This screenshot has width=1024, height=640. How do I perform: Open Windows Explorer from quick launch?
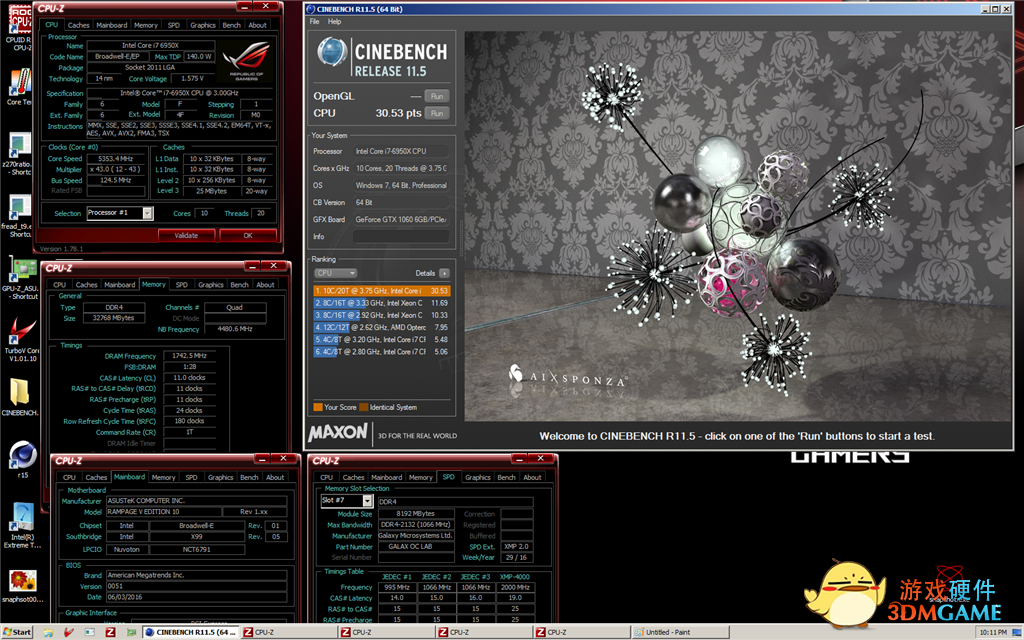pos(48,632)
